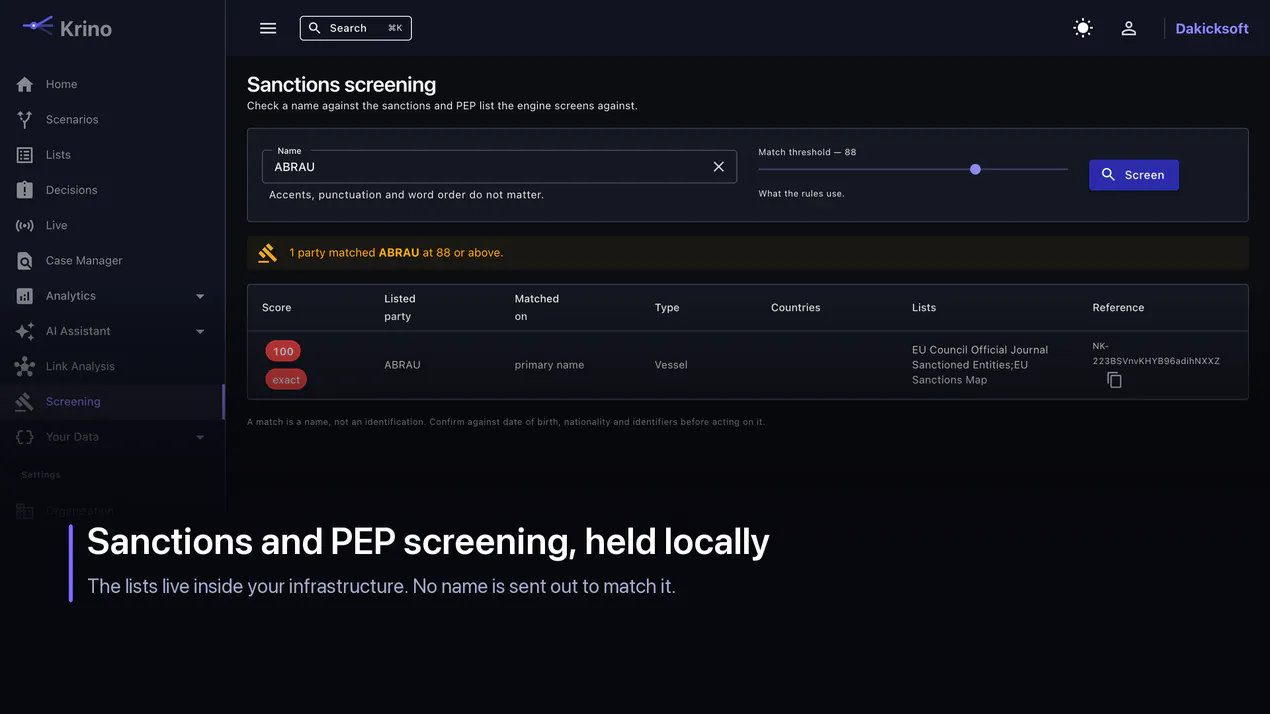Click the 1 party matched ABRAU banner text

point(396,253)
